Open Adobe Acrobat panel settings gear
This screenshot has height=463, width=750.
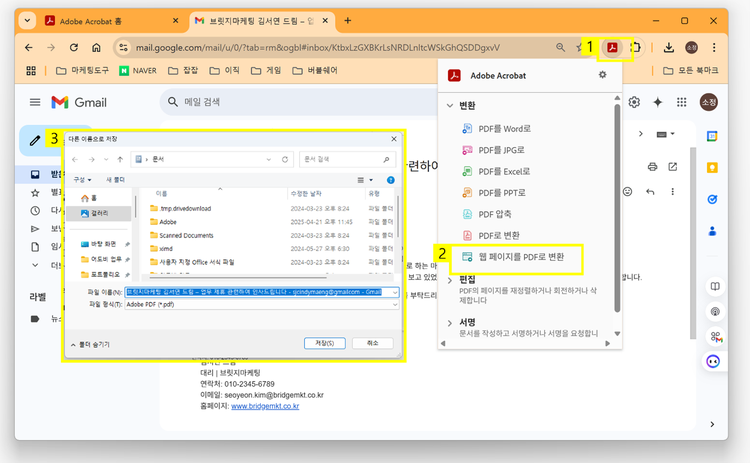tap(603, 75)
